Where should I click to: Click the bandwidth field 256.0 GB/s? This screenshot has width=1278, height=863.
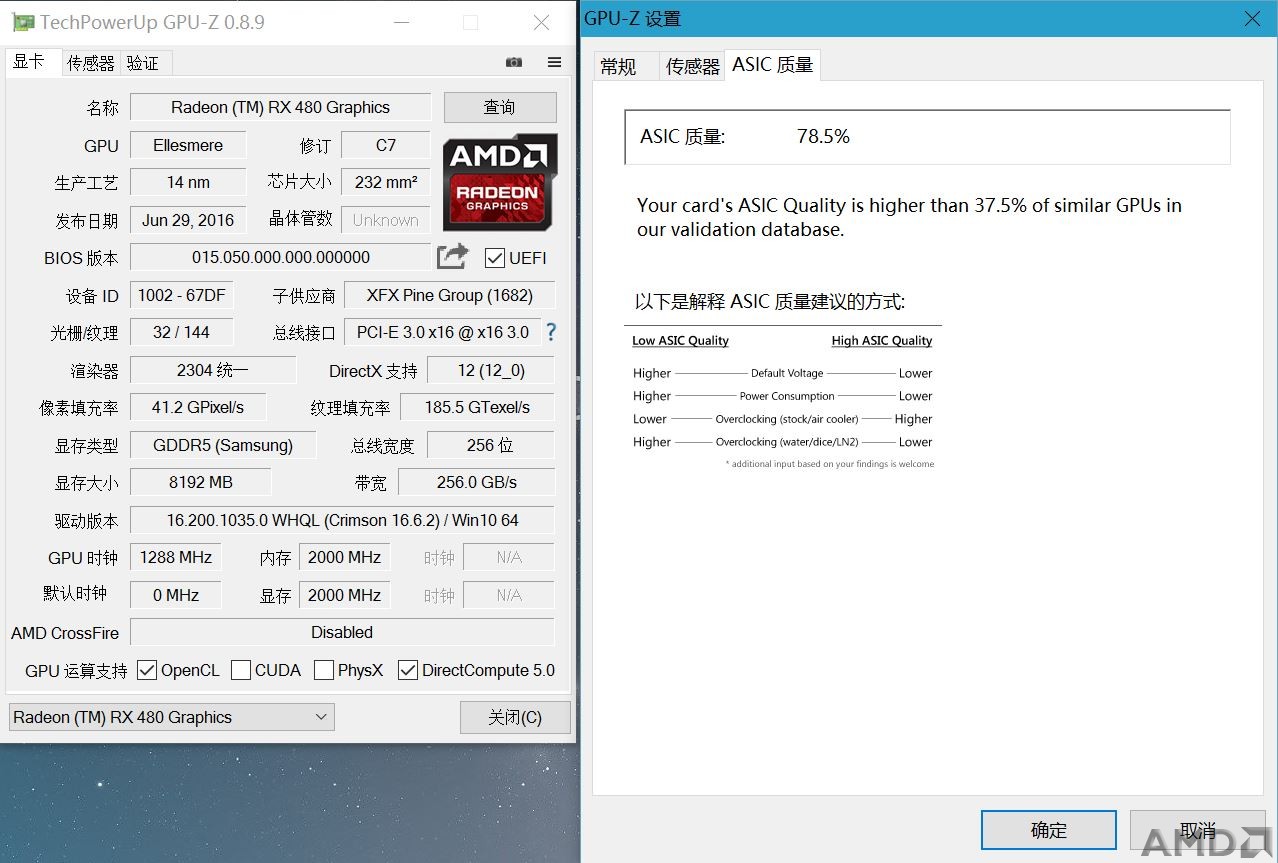pyautogui.click(x=477, y=482)
